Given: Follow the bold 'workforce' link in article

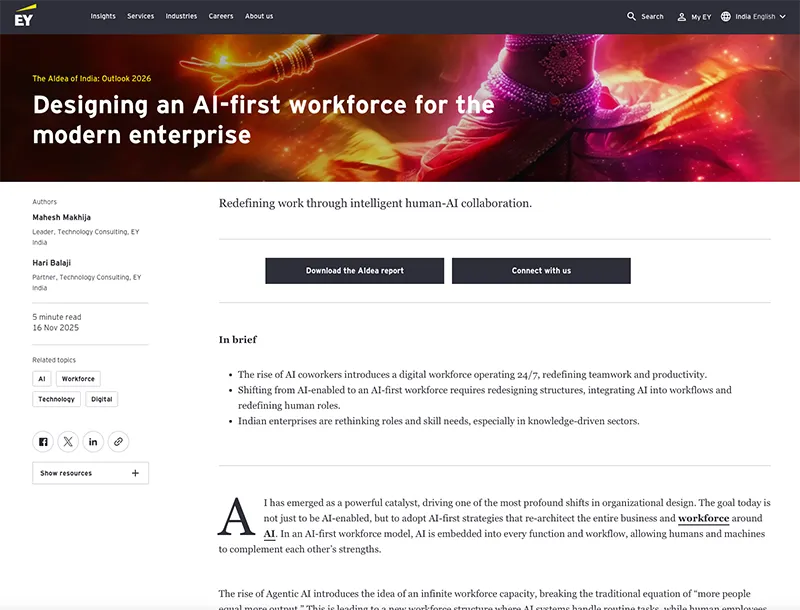Looking at the screenshot, I should point(703,518).
